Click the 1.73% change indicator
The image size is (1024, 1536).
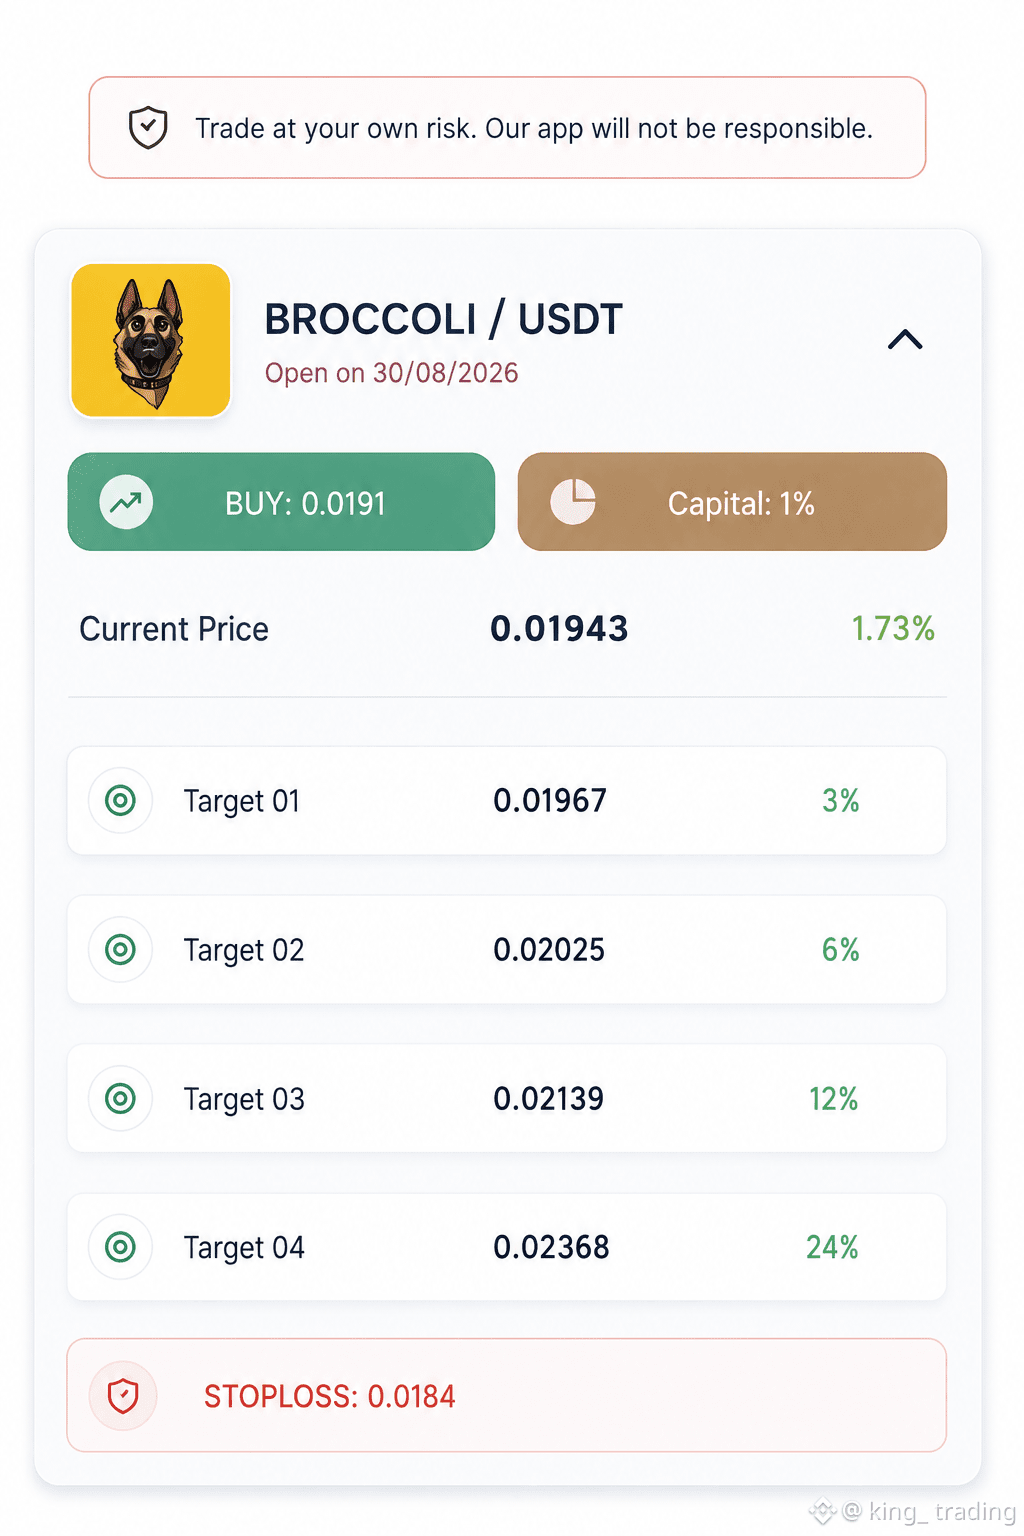tap(893, 628)
